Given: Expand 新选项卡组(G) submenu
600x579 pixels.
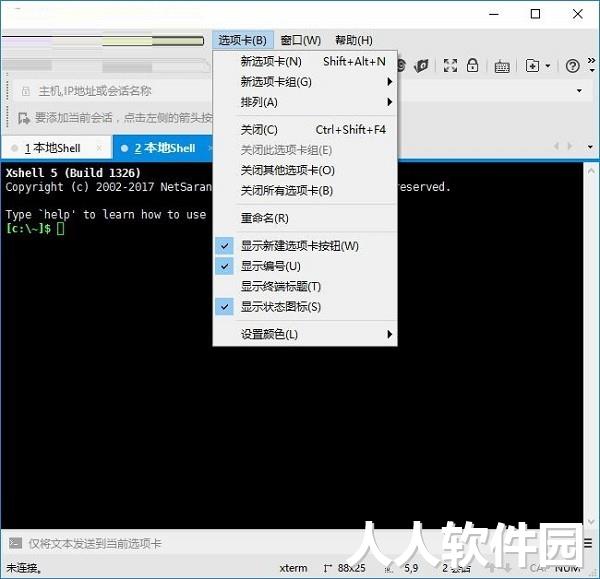Looking at the screenshot, I should 305,82.
